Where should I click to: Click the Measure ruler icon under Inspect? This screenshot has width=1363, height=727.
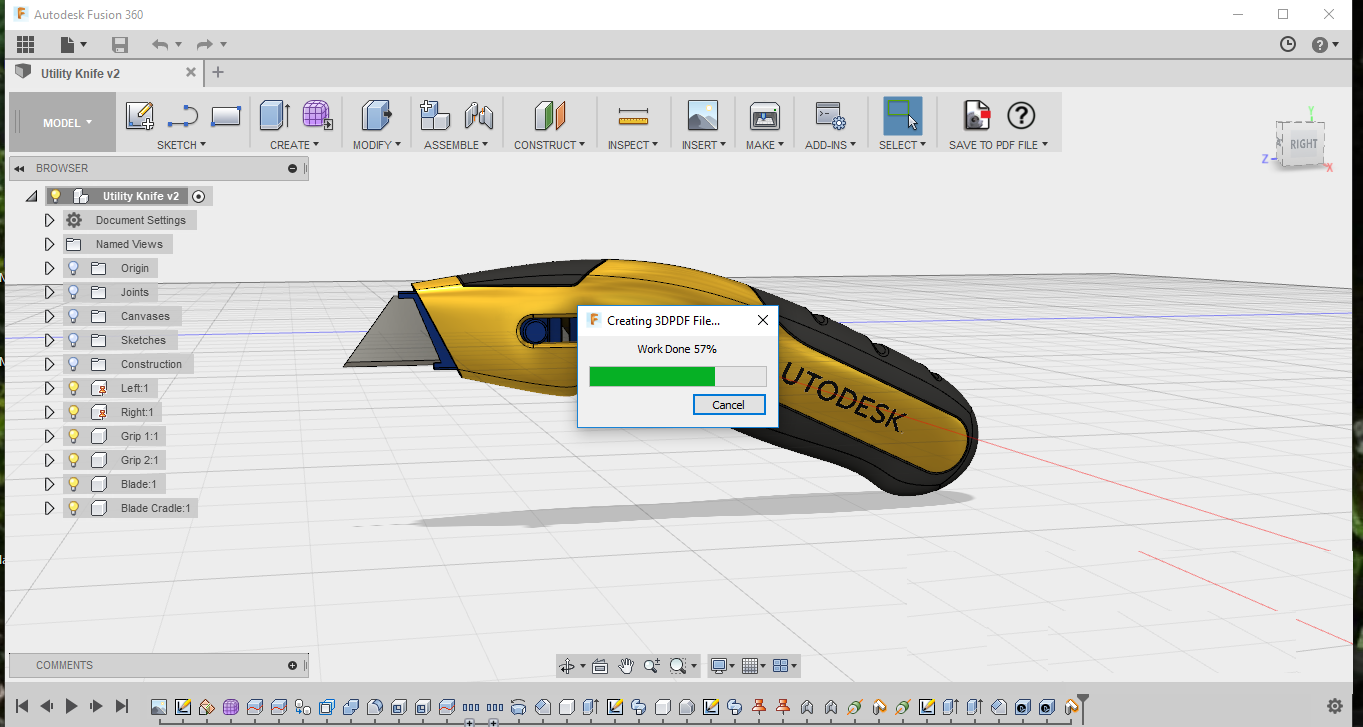pyautogui.click(x=633, y=117)
